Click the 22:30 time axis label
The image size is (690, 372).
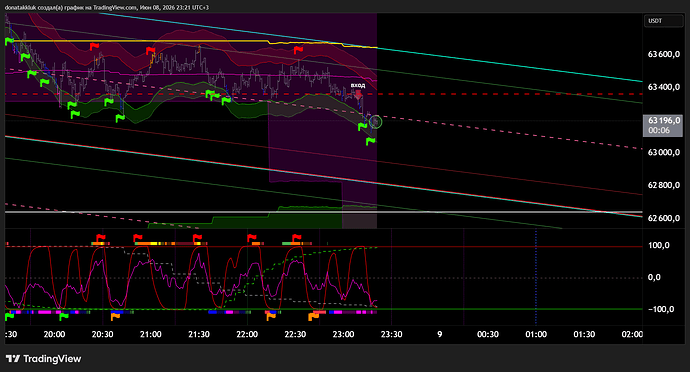point(295,335)
